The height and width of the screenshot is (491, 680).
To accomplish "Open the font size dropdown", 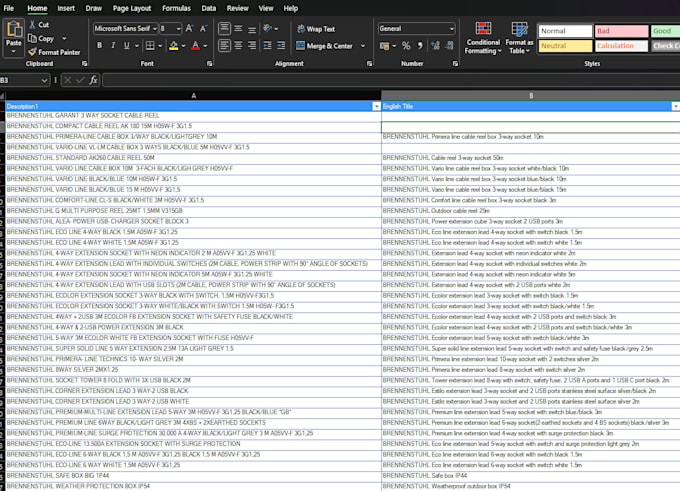I will 178,29.
